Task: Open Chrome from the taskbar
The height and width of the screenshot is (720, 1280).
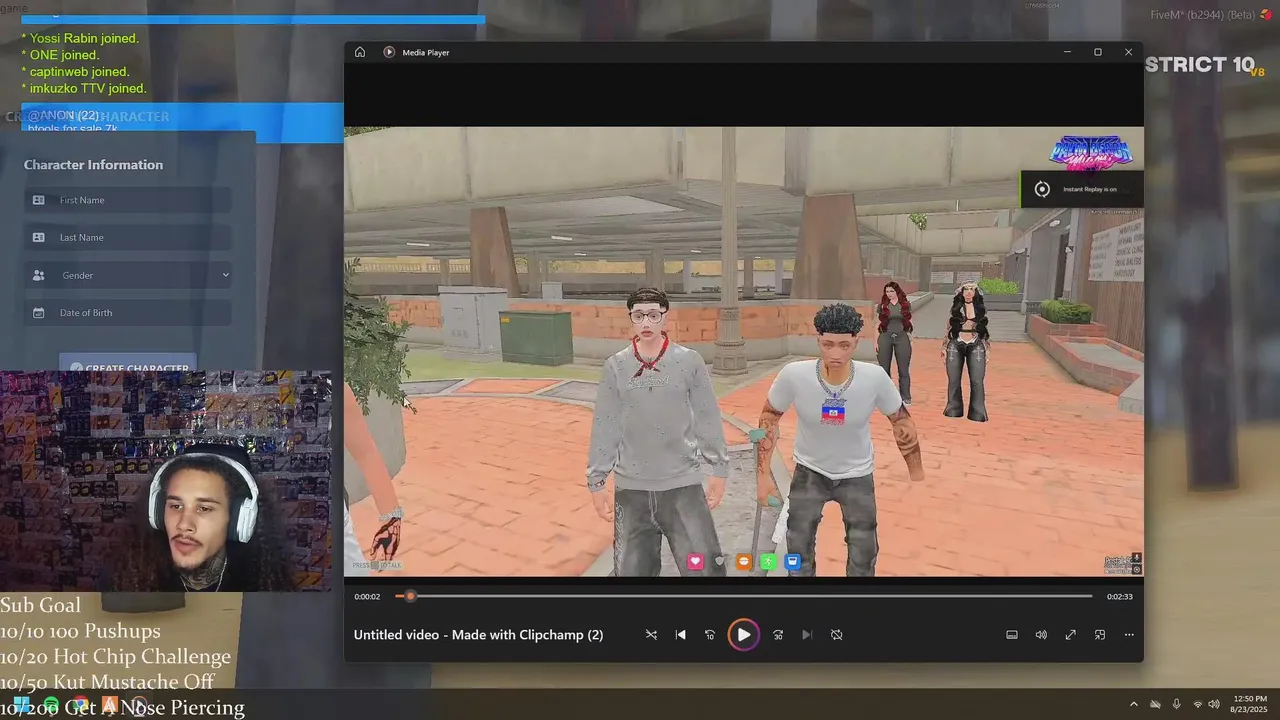Action: (x=80, y=706)
